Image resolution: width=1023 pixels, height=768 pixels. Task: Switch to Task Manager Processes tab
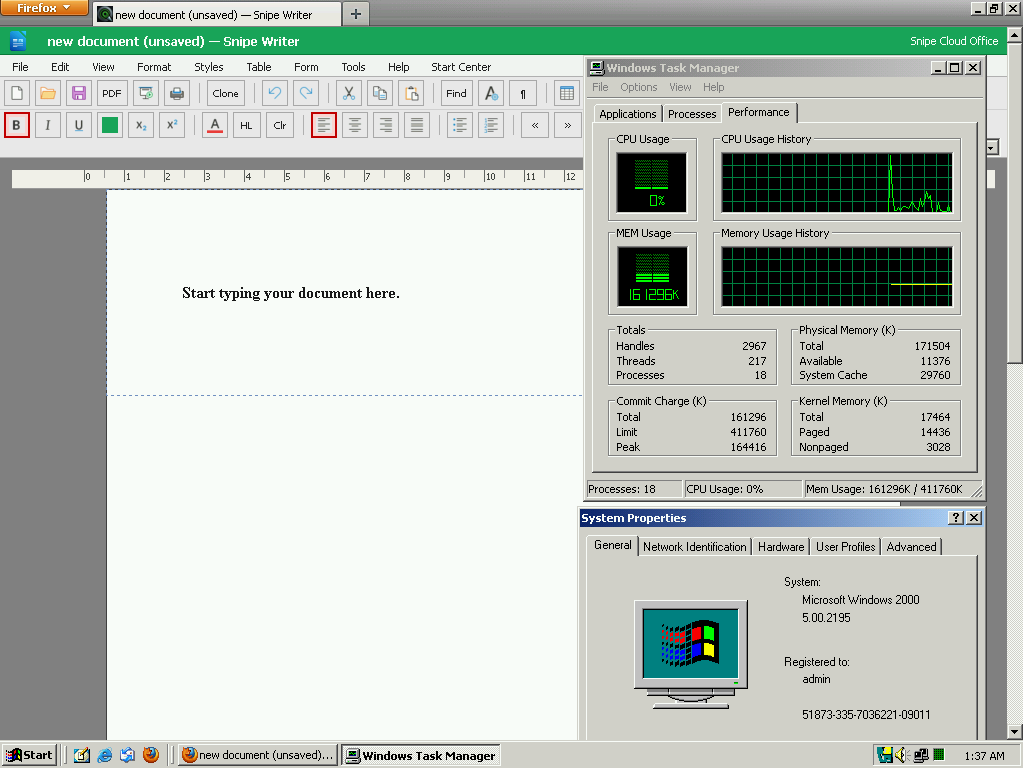[692, 114]
